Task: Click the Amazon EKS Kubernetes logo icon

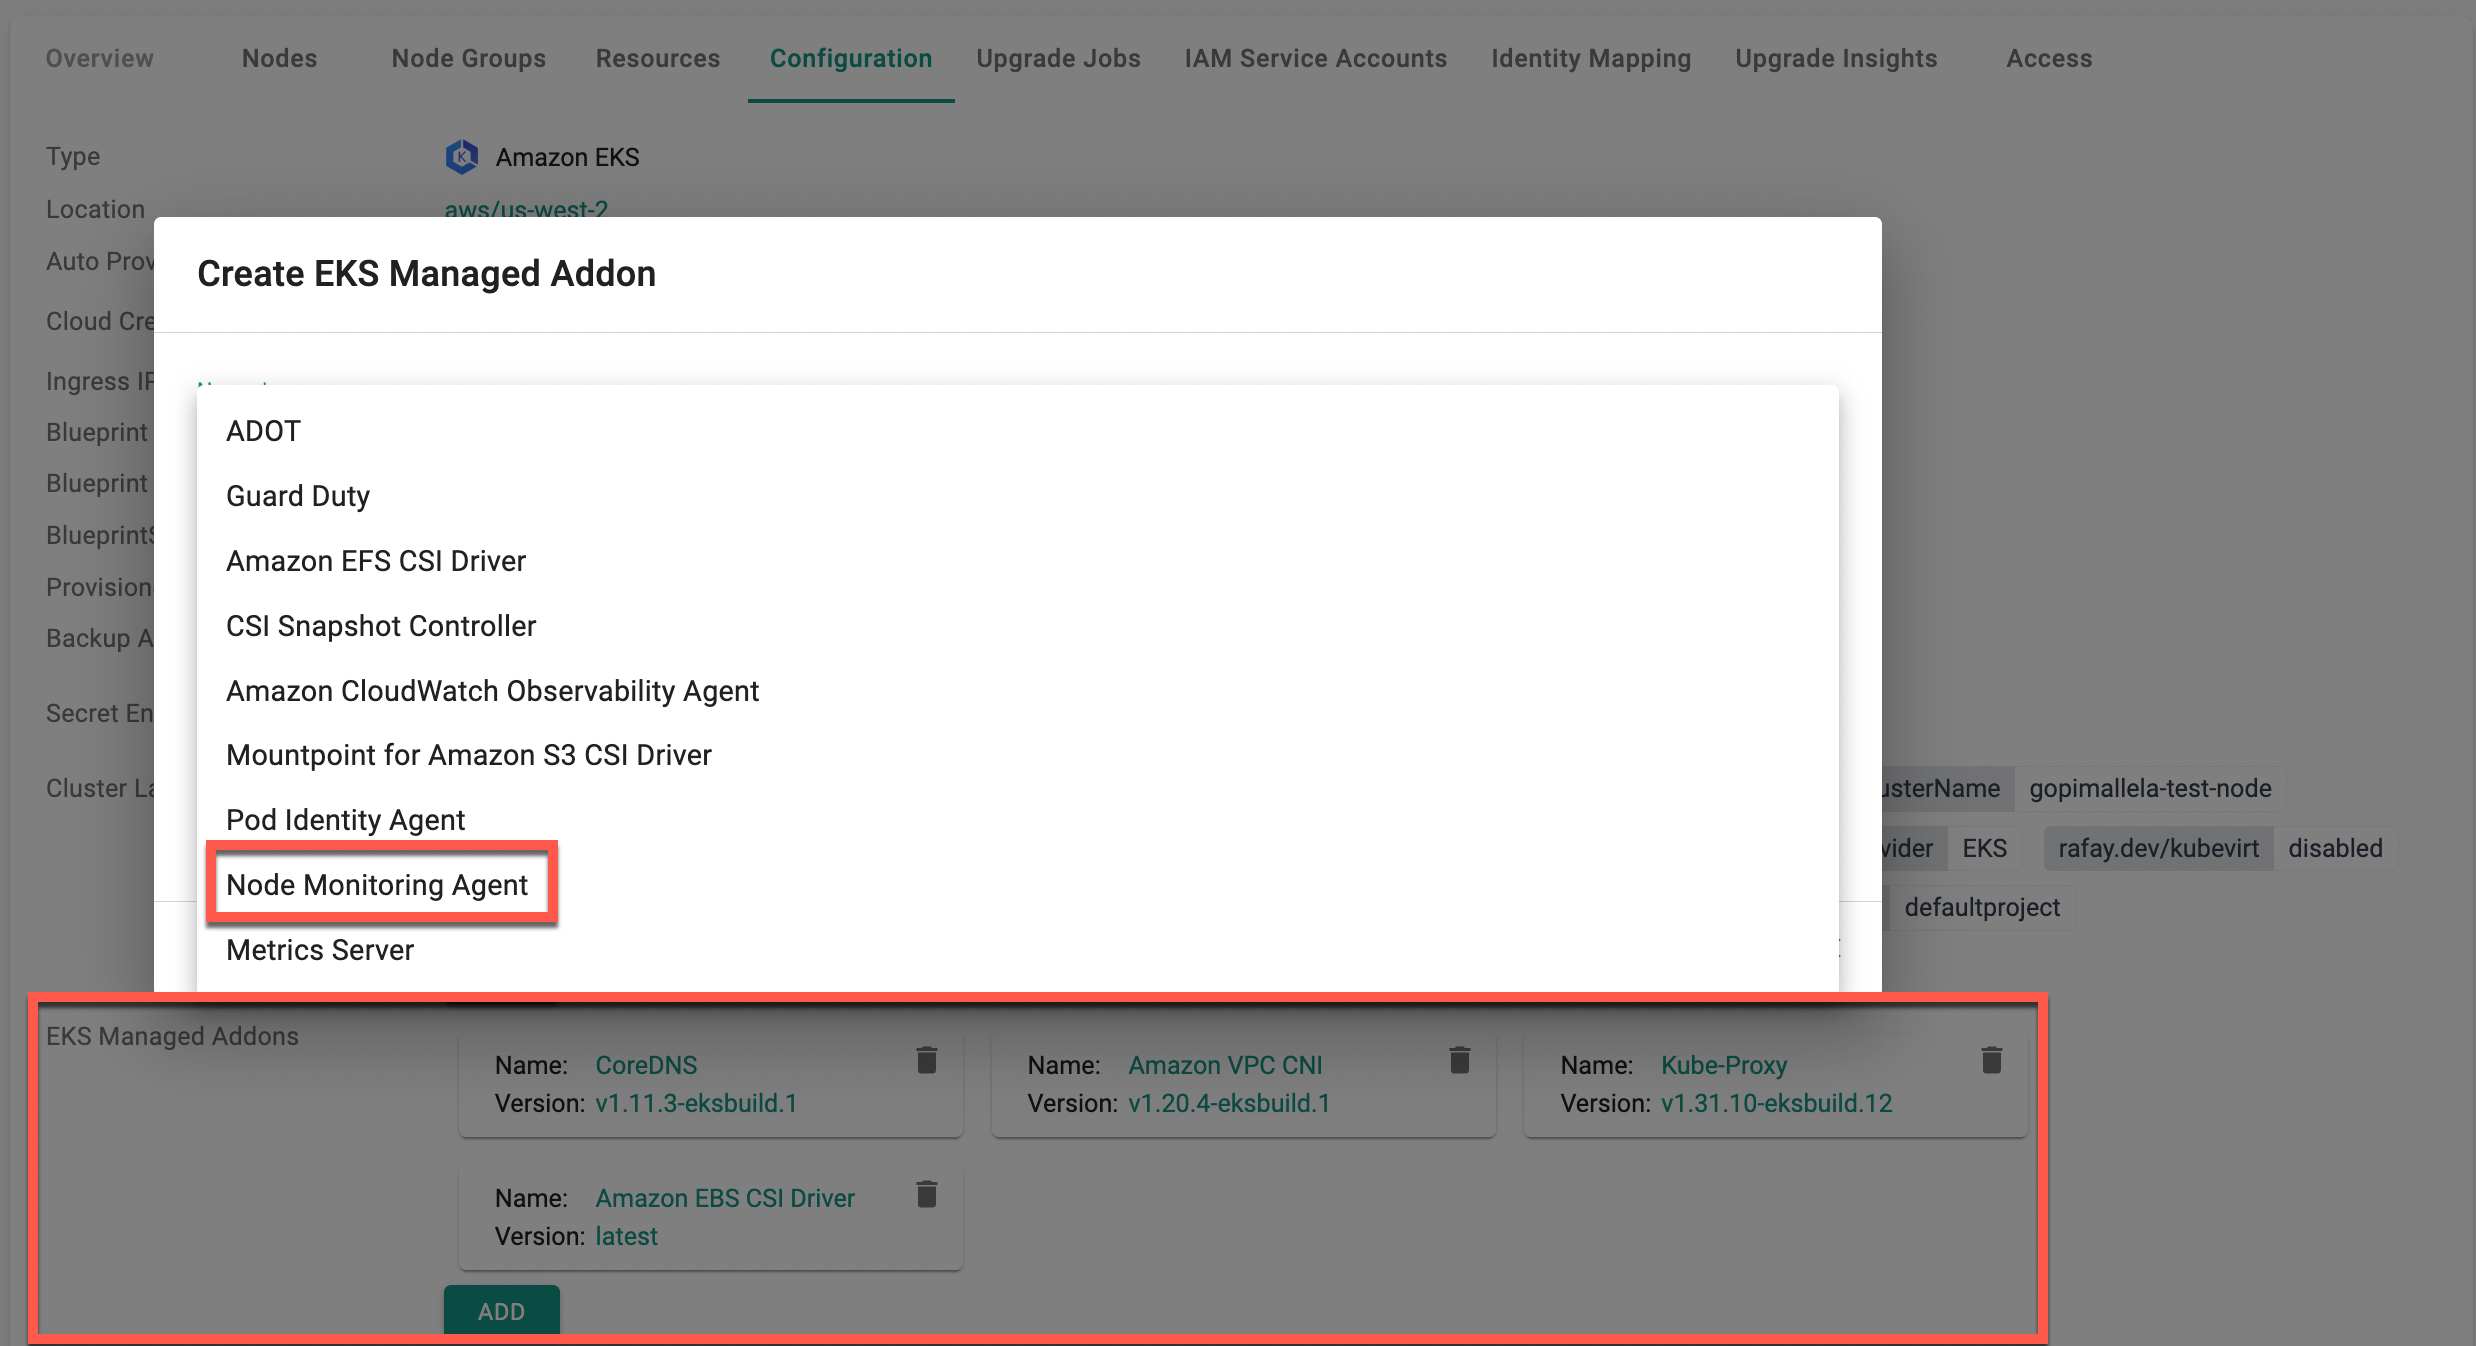Action: (x=461, y=157)
